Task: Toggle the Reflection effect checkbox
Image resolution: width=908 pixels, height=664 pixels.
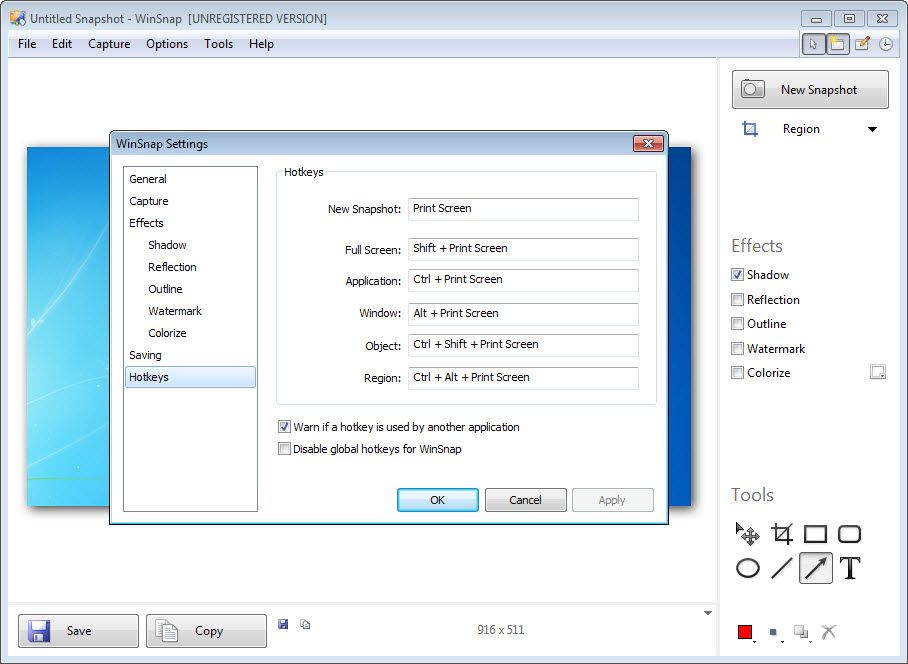Action: tap(737, 300)
